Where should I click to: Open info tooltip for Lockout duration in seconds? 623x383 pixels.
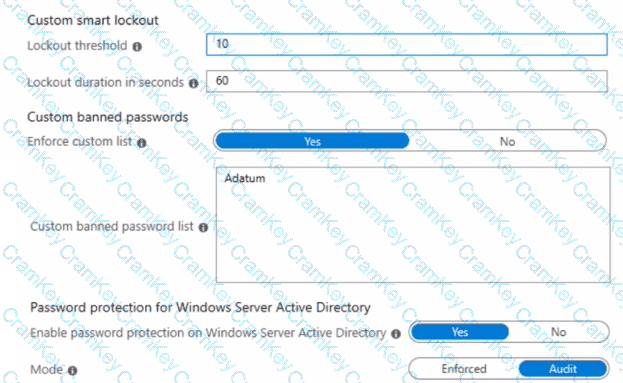193,83
